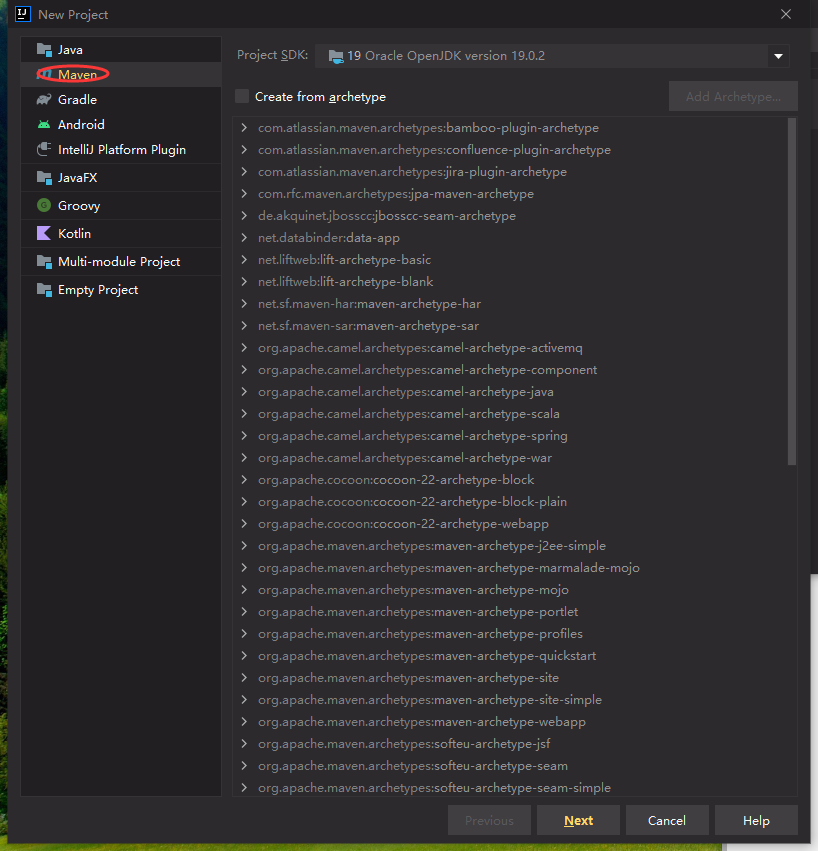Click Add Archetype button

point(733,97)
